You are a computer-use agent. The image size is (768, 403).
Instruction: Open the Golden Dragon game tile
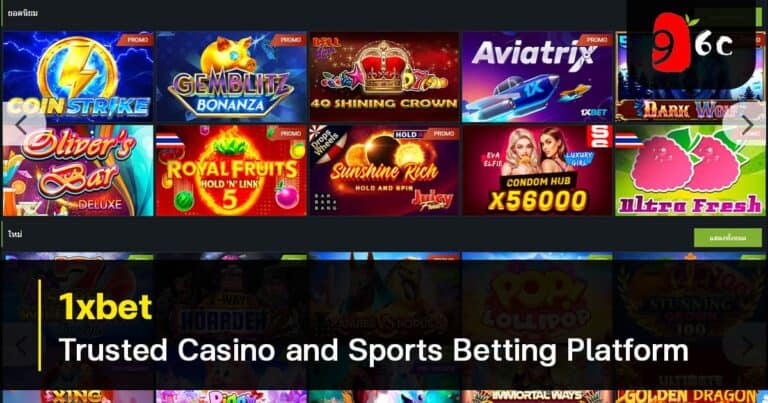coord(690,396)
